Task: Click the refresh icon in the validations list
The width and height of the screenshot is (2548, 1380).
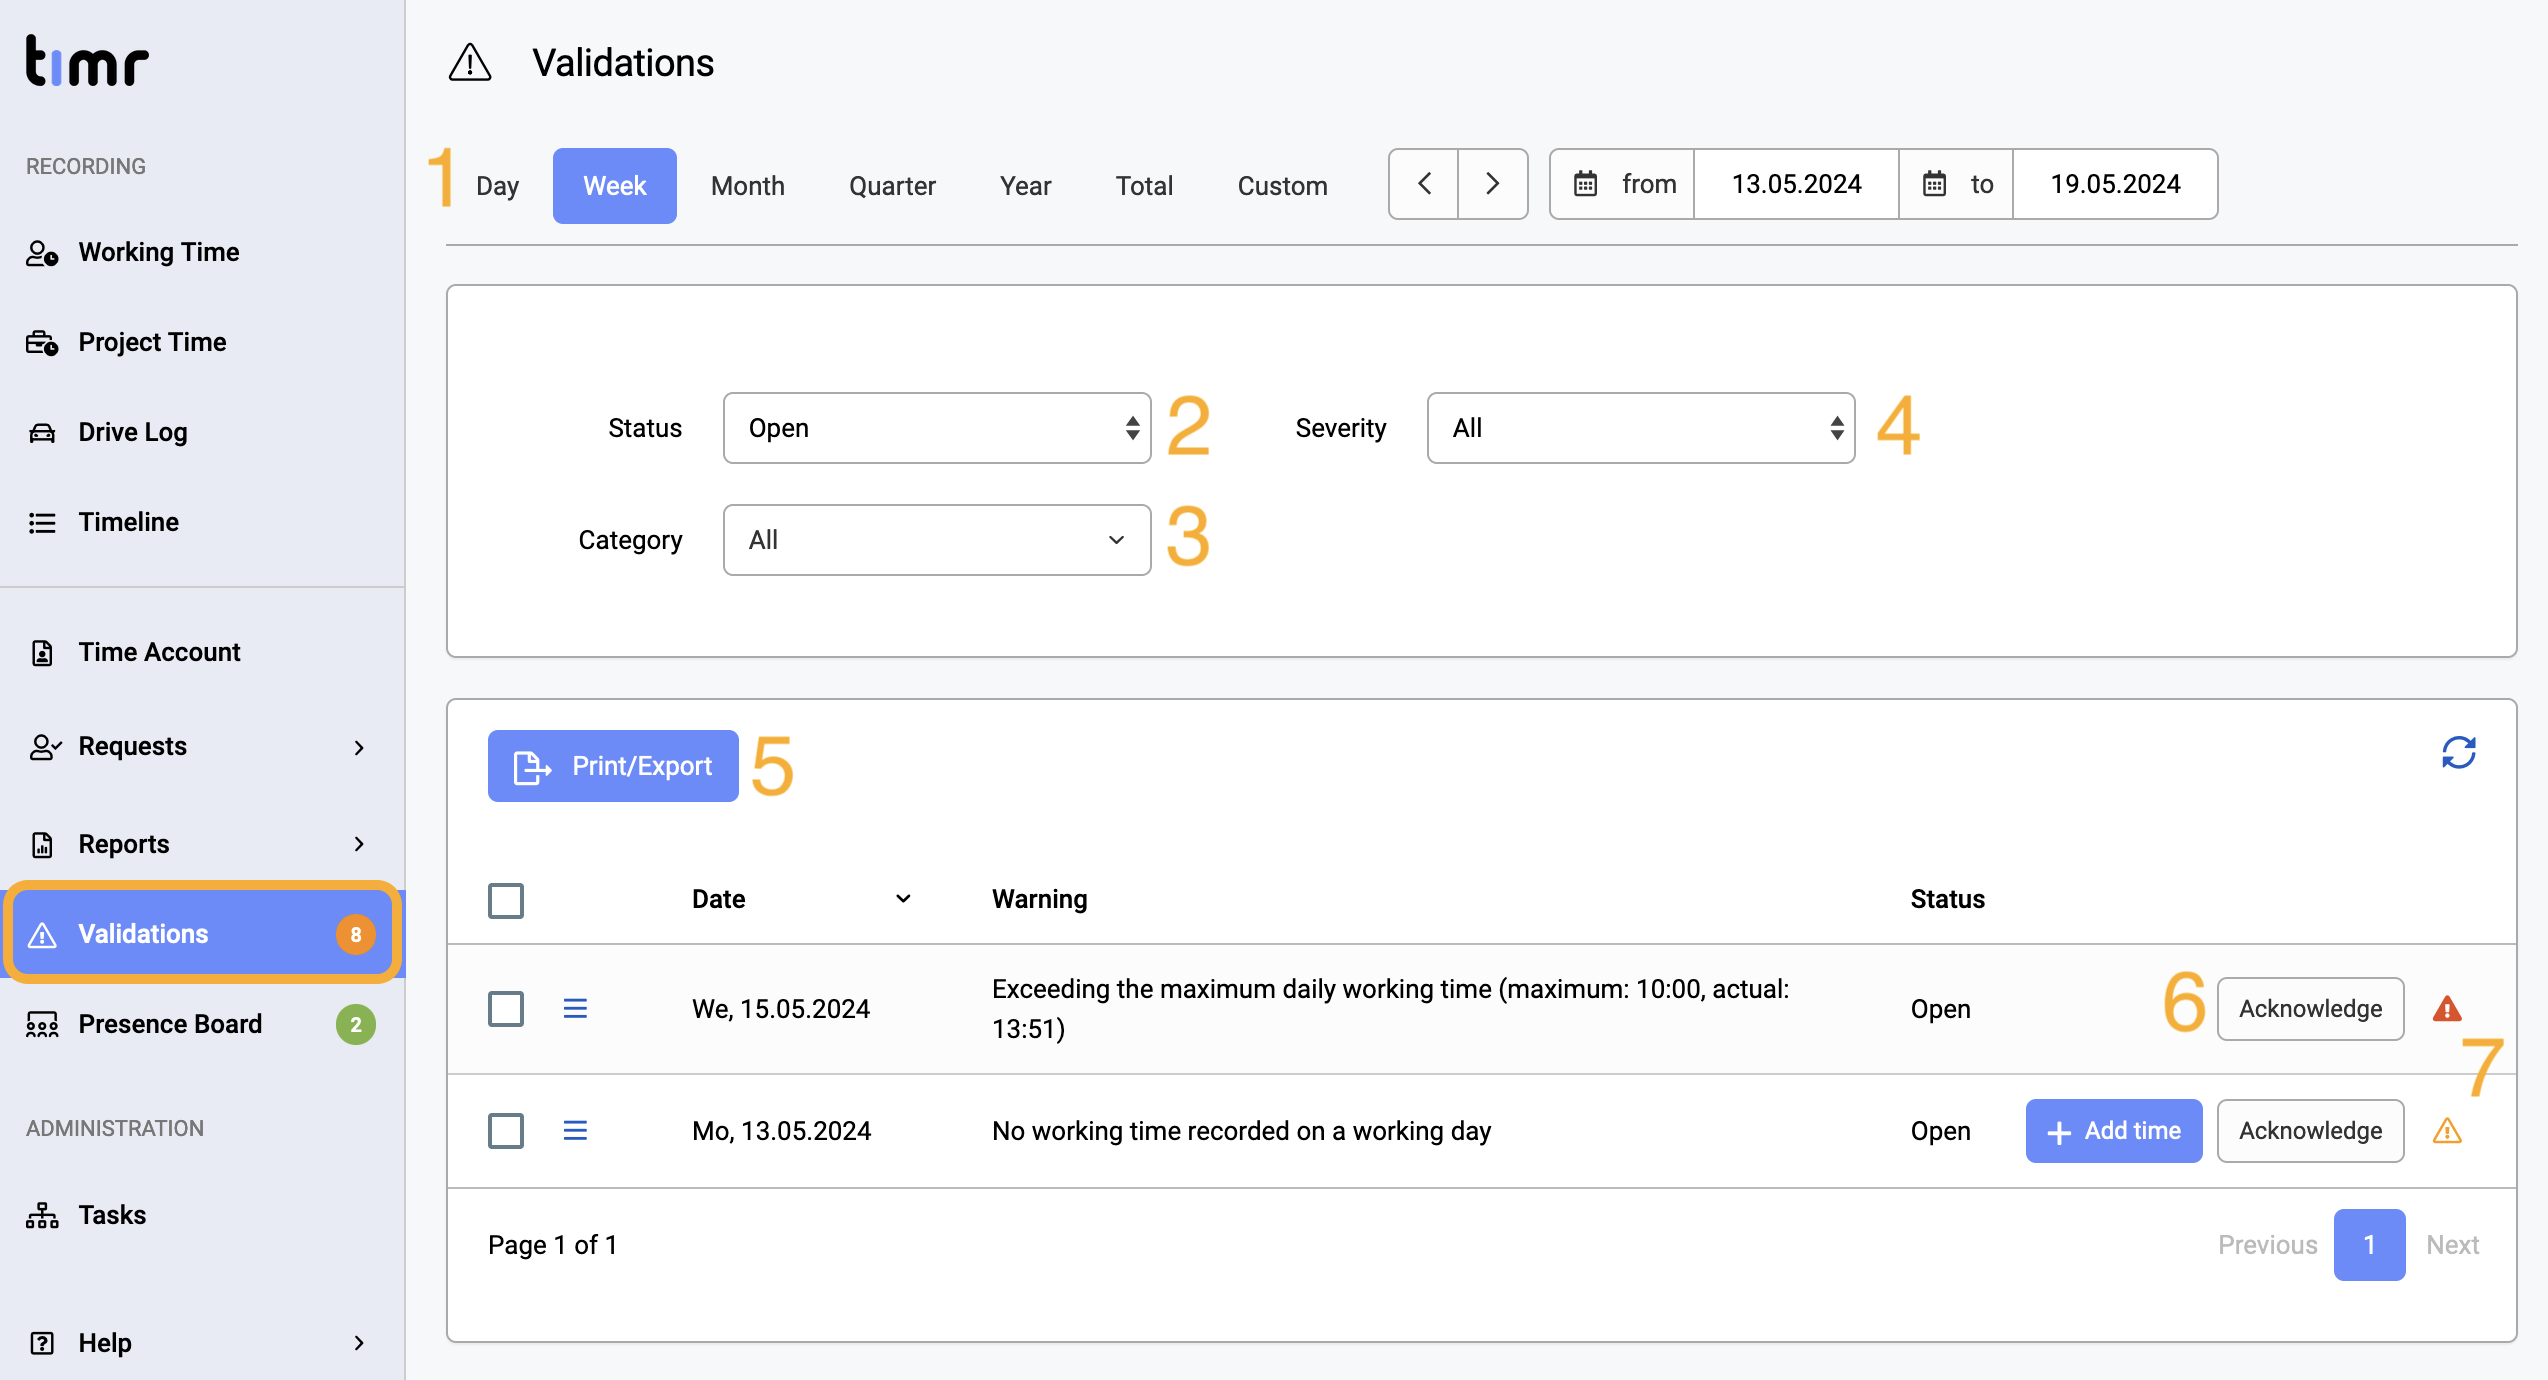Action: coord(2458,753)
